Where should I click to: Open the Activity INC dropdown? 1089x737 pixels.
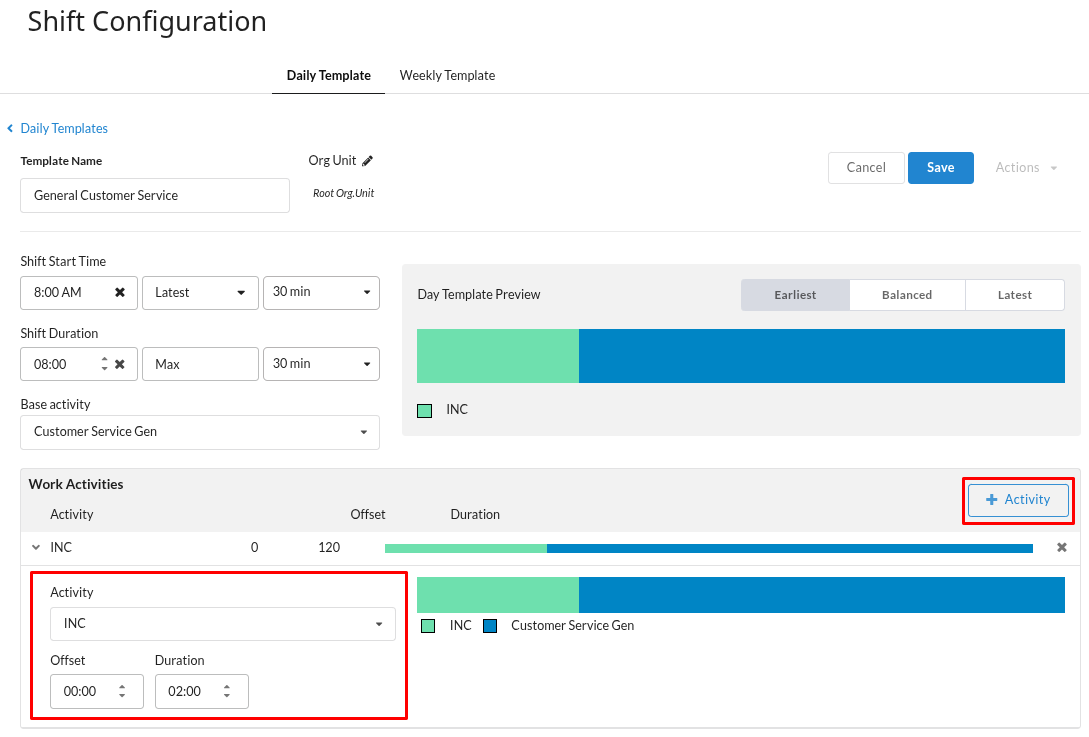click(222, 624)
